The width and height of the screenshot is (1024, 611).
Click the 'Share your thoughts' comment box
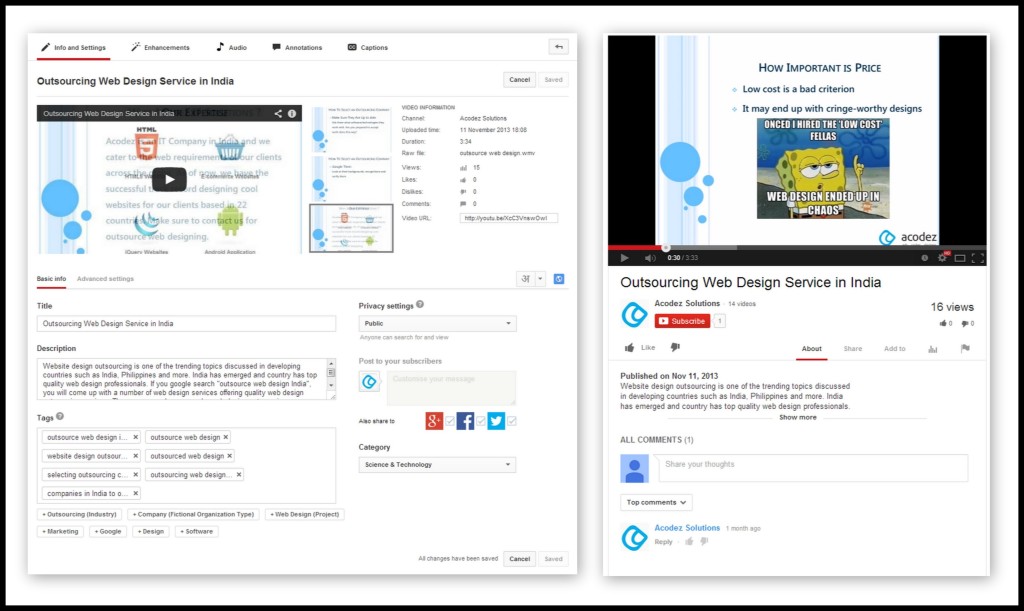pos(813,467)
